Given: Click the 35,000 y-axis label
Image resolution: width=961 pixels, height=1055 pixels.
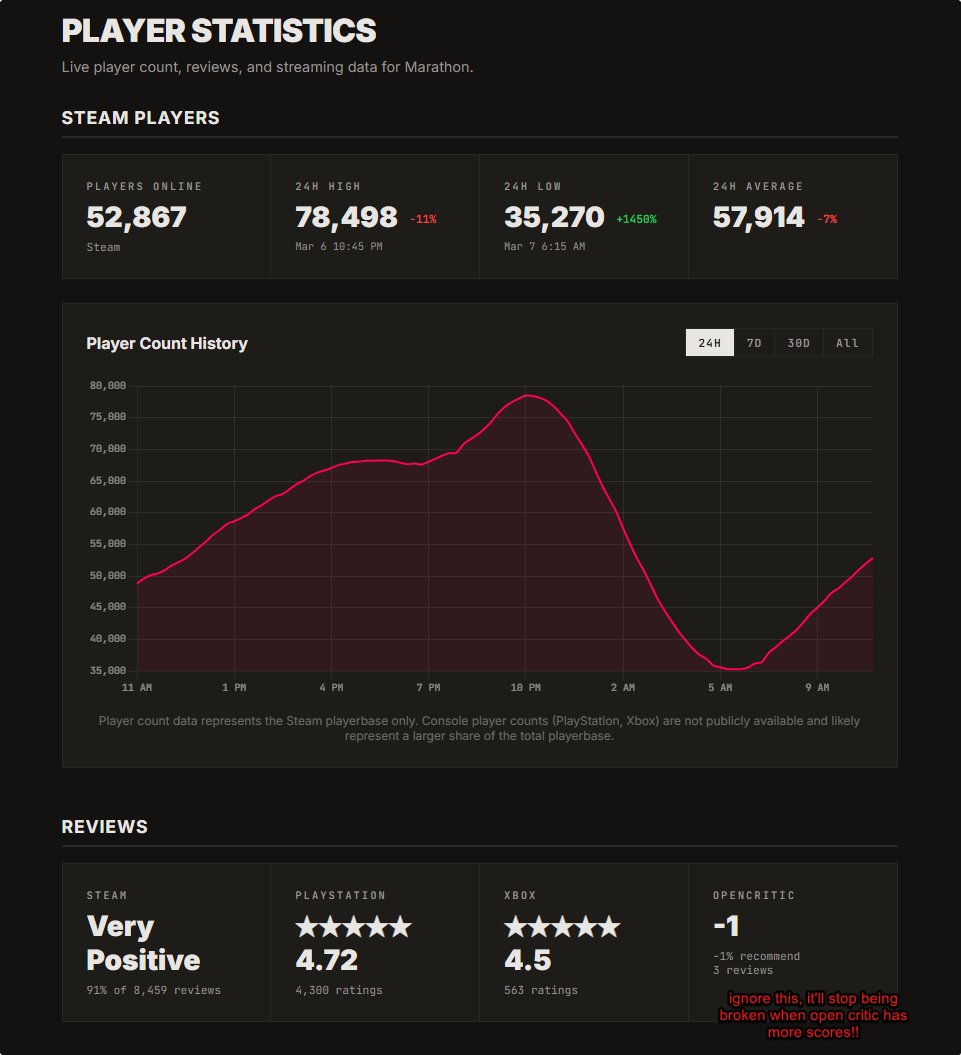Looking at the screenshot, I should (108, 671).
